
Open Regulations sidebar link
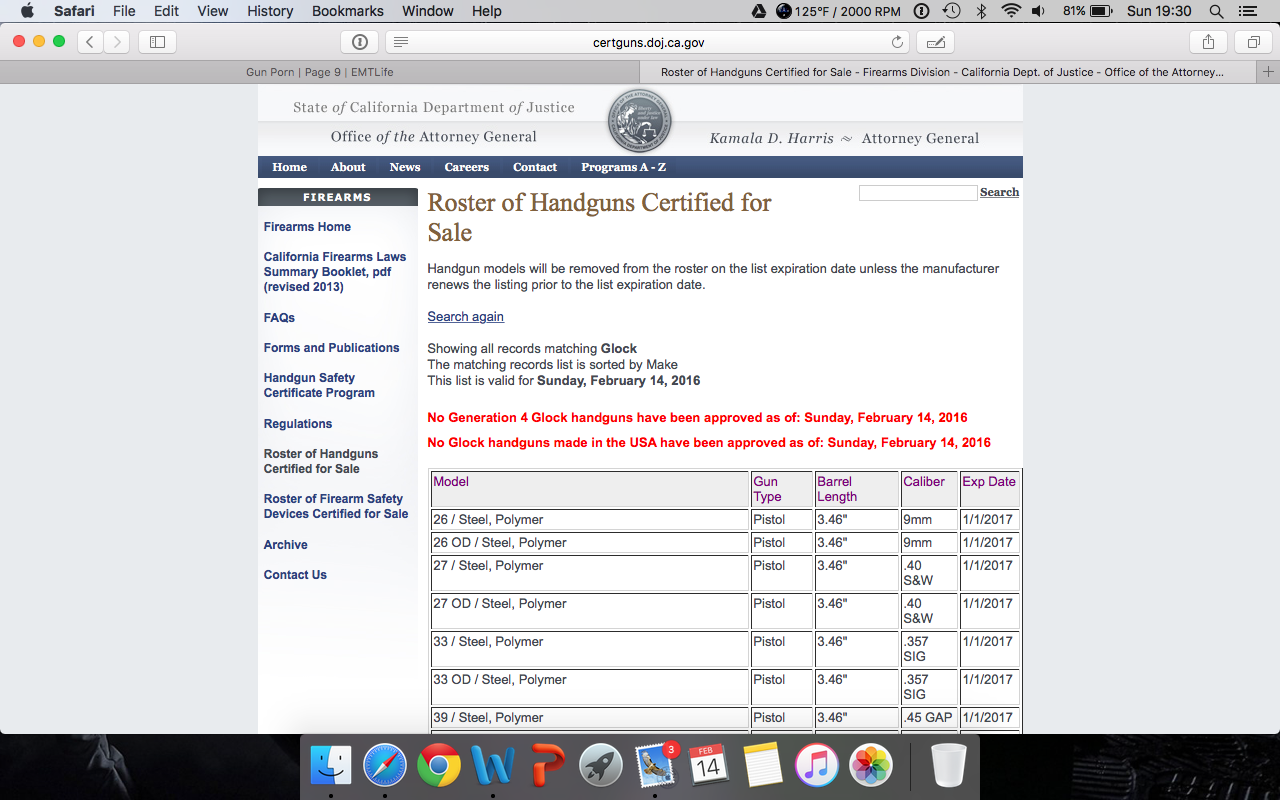coord(298,424)
